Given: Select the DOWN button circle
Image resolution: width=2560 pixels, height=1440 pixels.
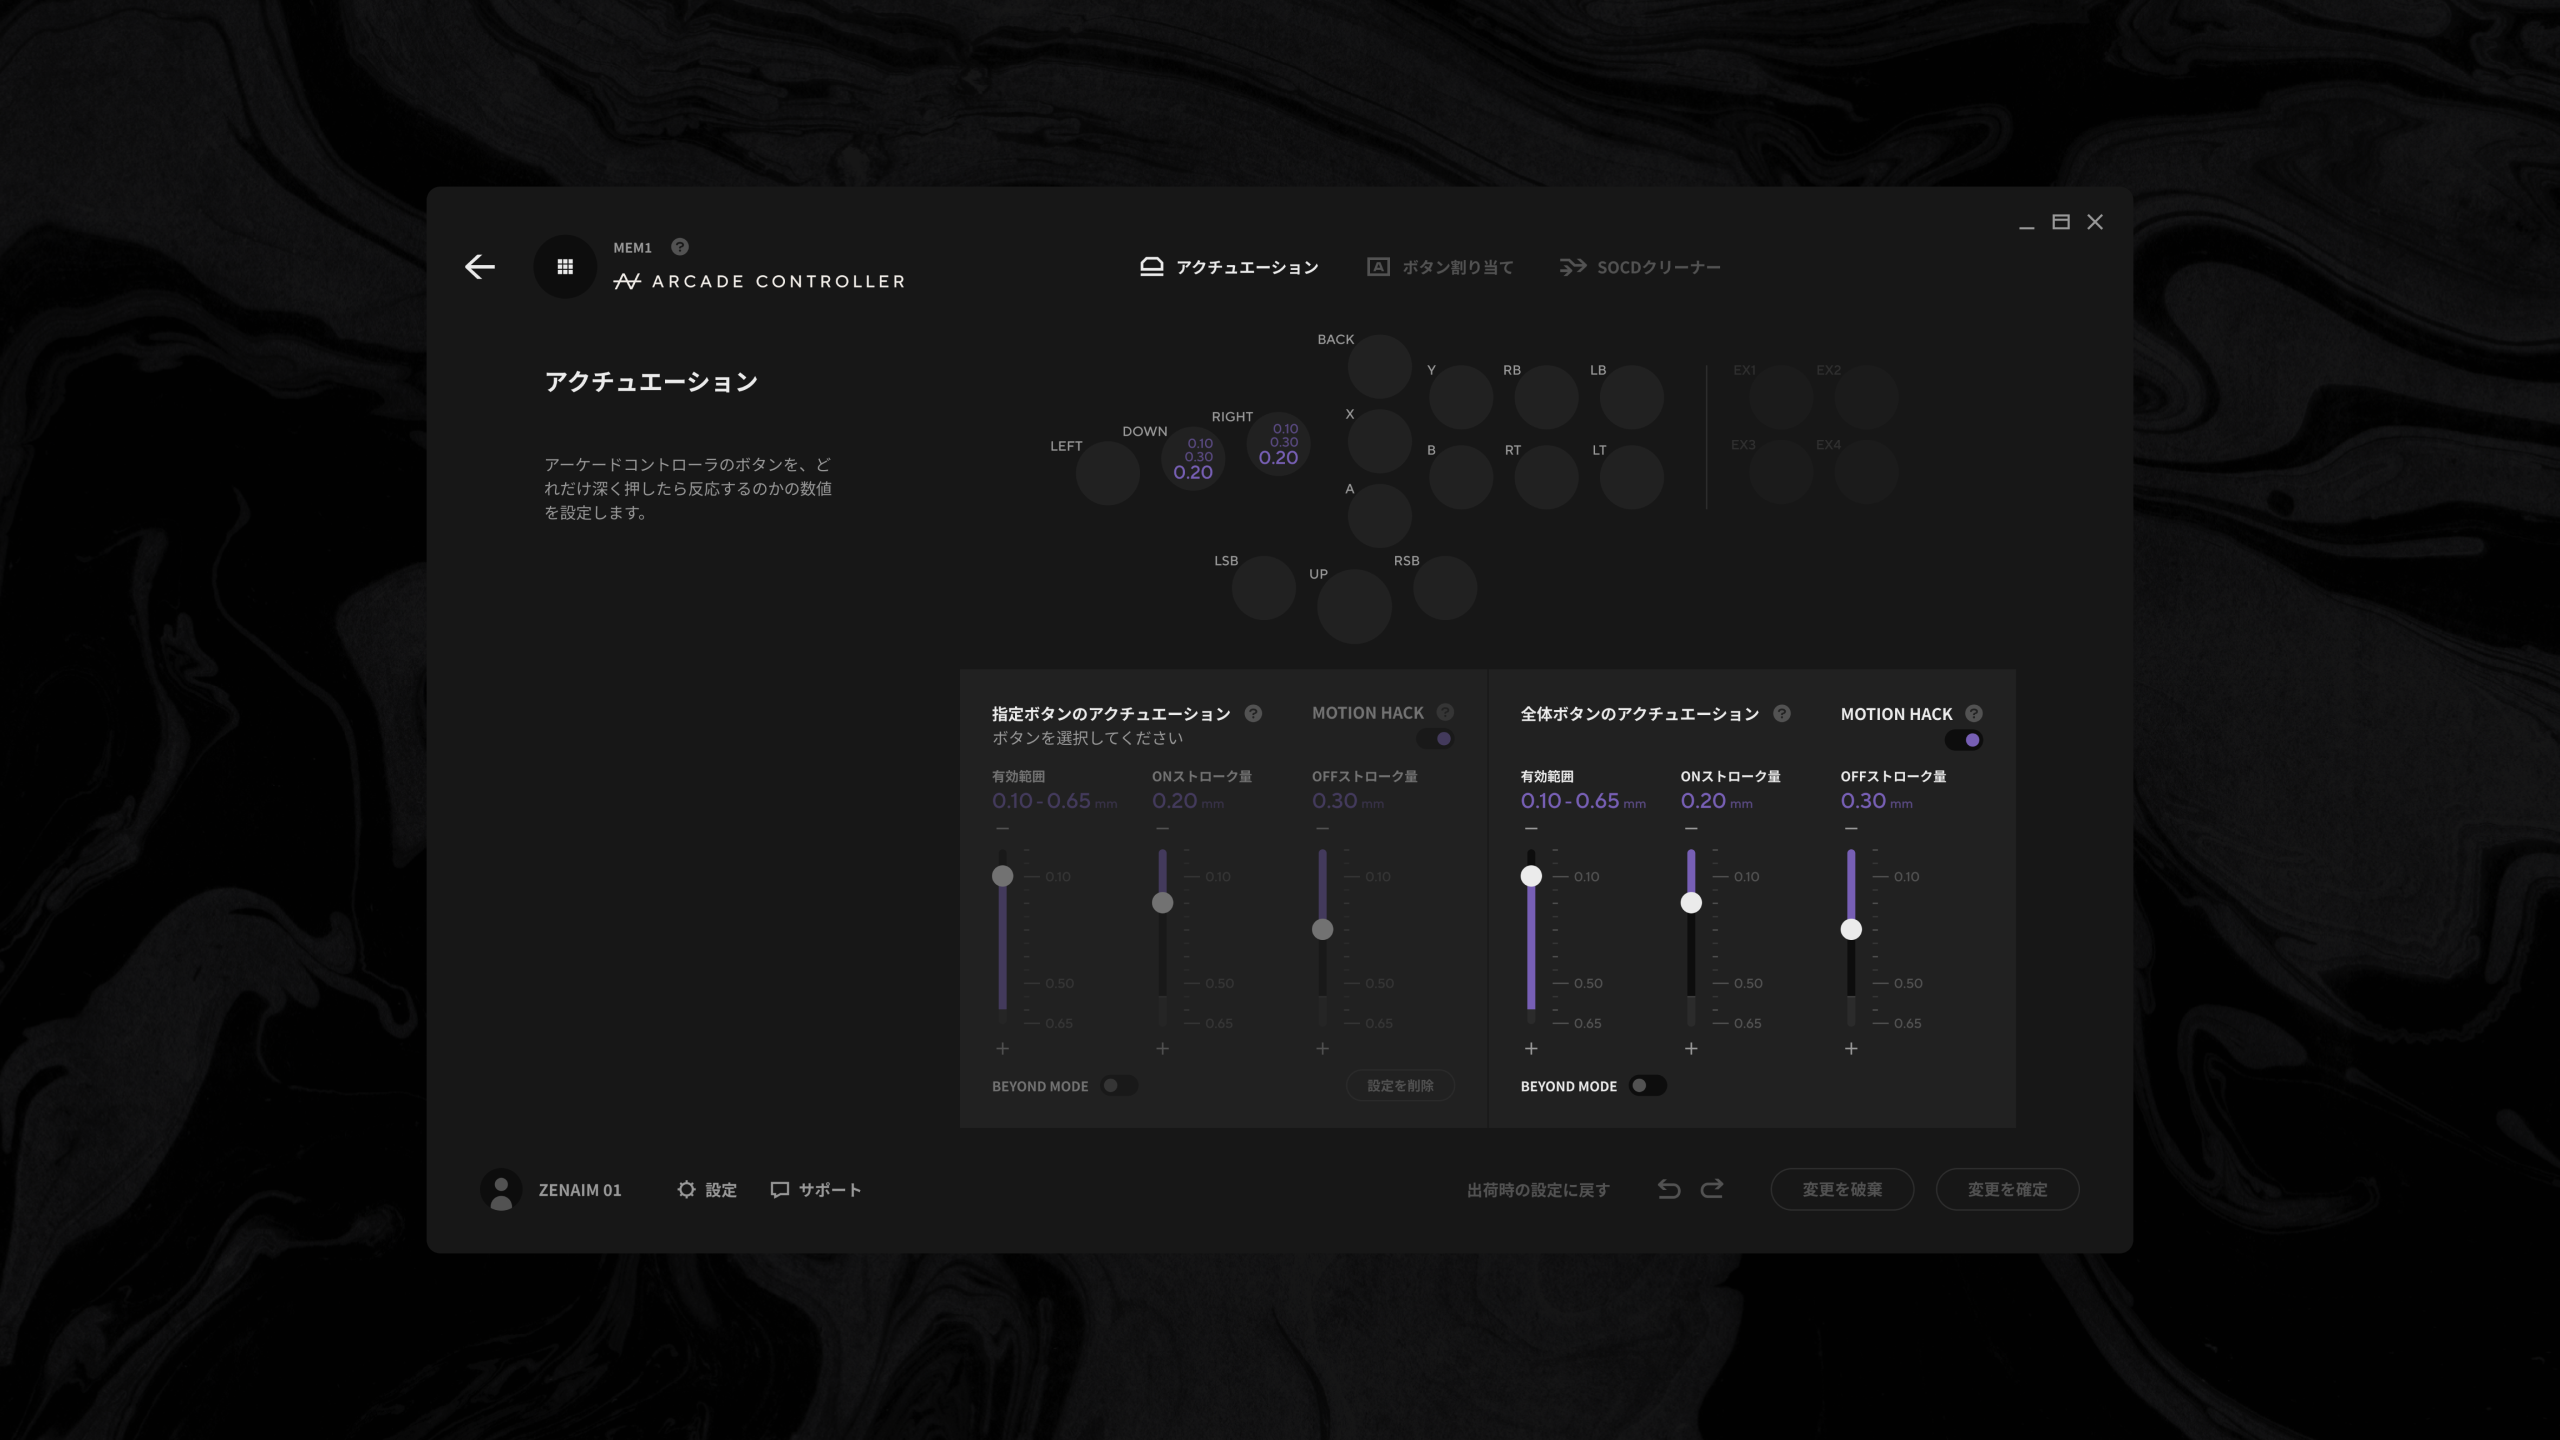Looking at the screenshot, I should coord(1193,458).
